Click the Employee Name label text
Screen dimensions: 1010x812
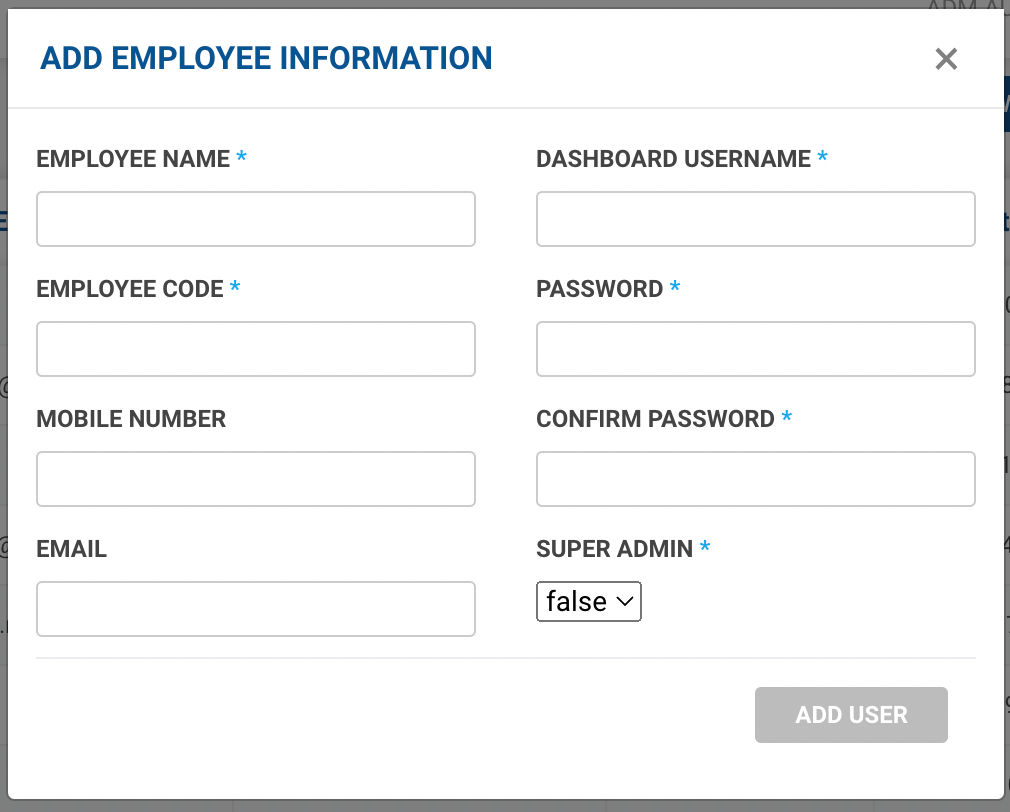133,159
